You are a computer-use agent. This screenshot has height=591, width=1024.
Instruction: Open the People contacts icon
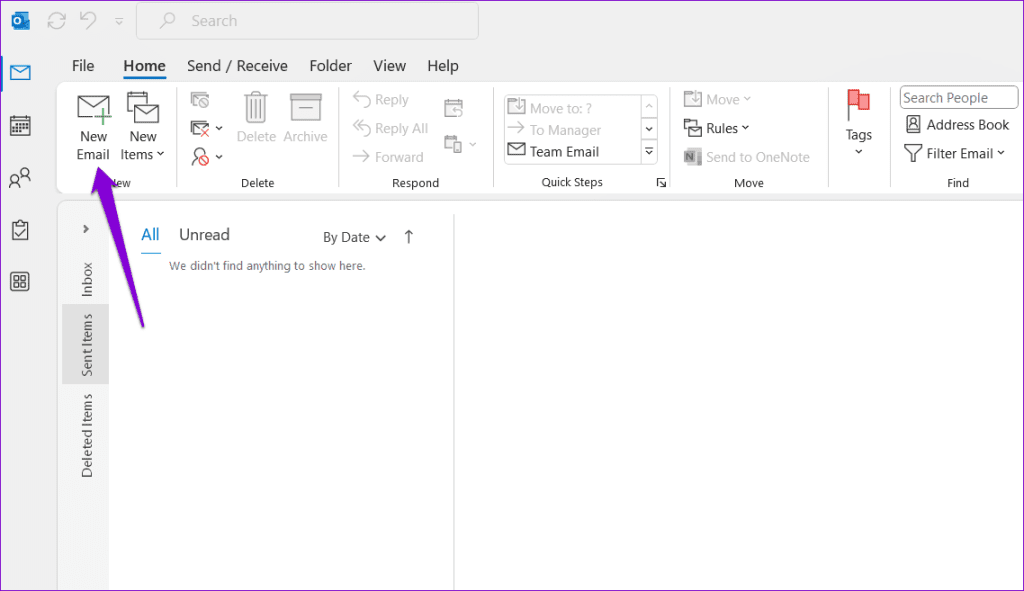(x=20, y=179)
